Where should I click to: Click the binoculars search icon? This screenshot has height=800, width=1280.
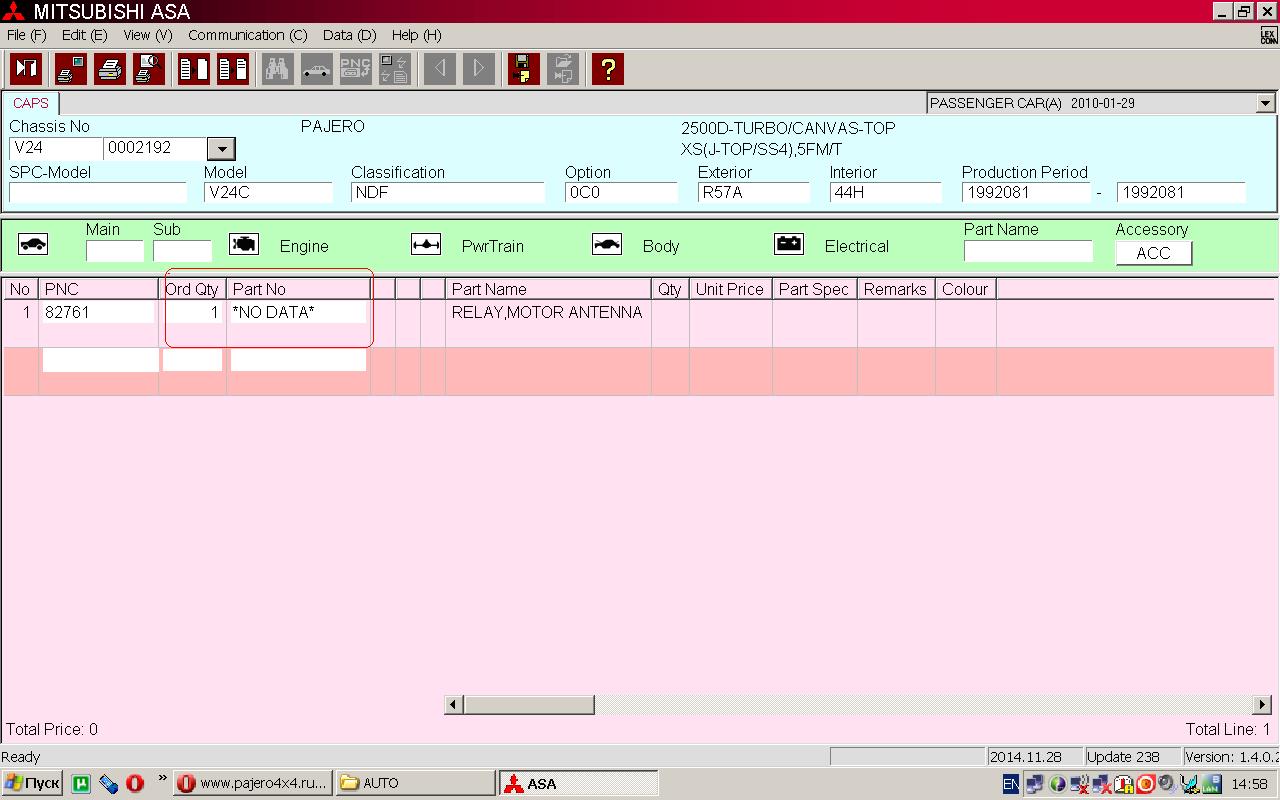(x=278, y=69)
